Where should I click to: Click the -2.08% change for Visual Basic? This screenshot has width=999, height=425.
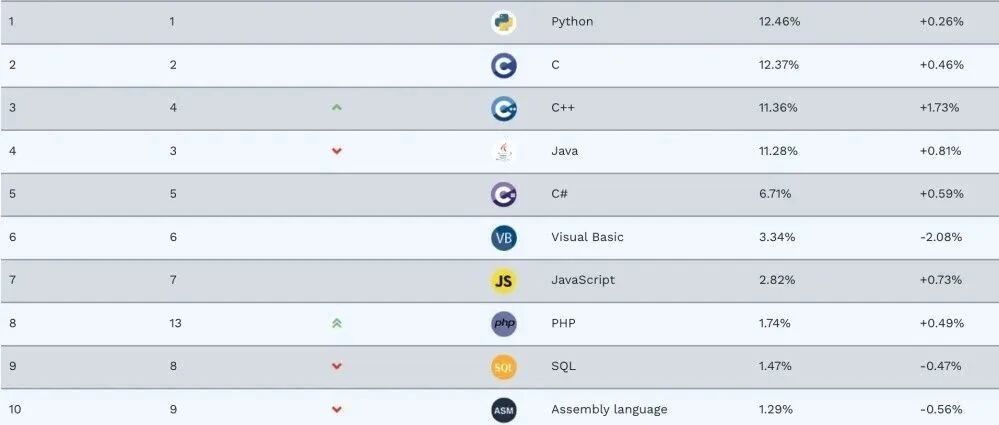[x=941, y=237]
